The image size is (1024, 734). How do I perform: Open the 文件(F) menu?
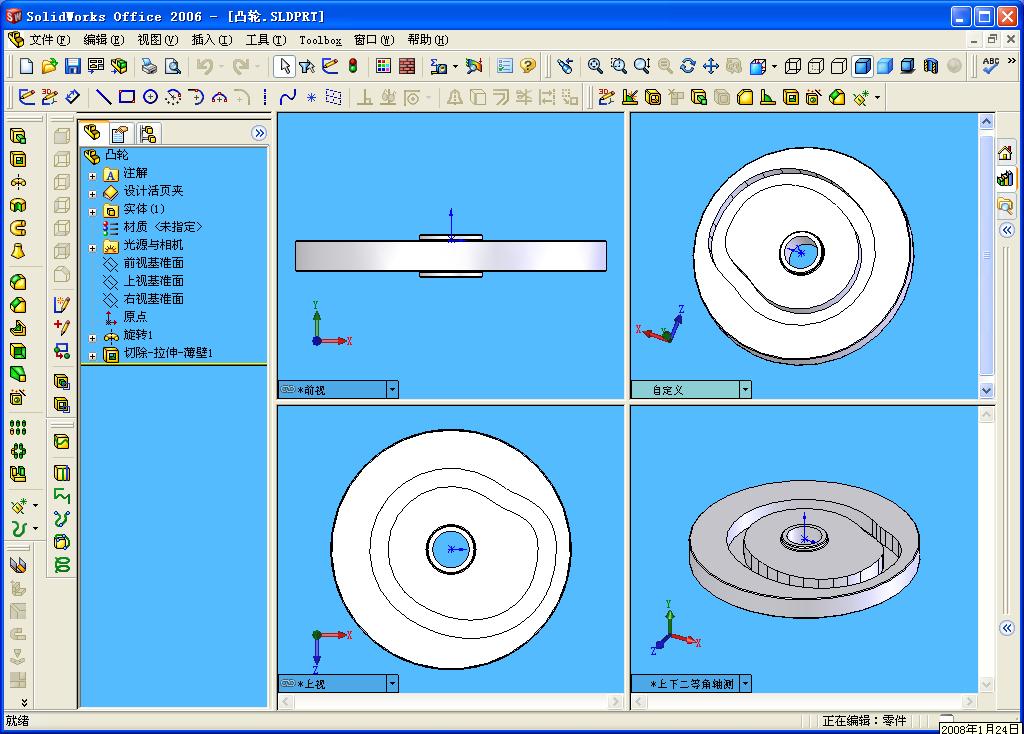tap(50, 40)
